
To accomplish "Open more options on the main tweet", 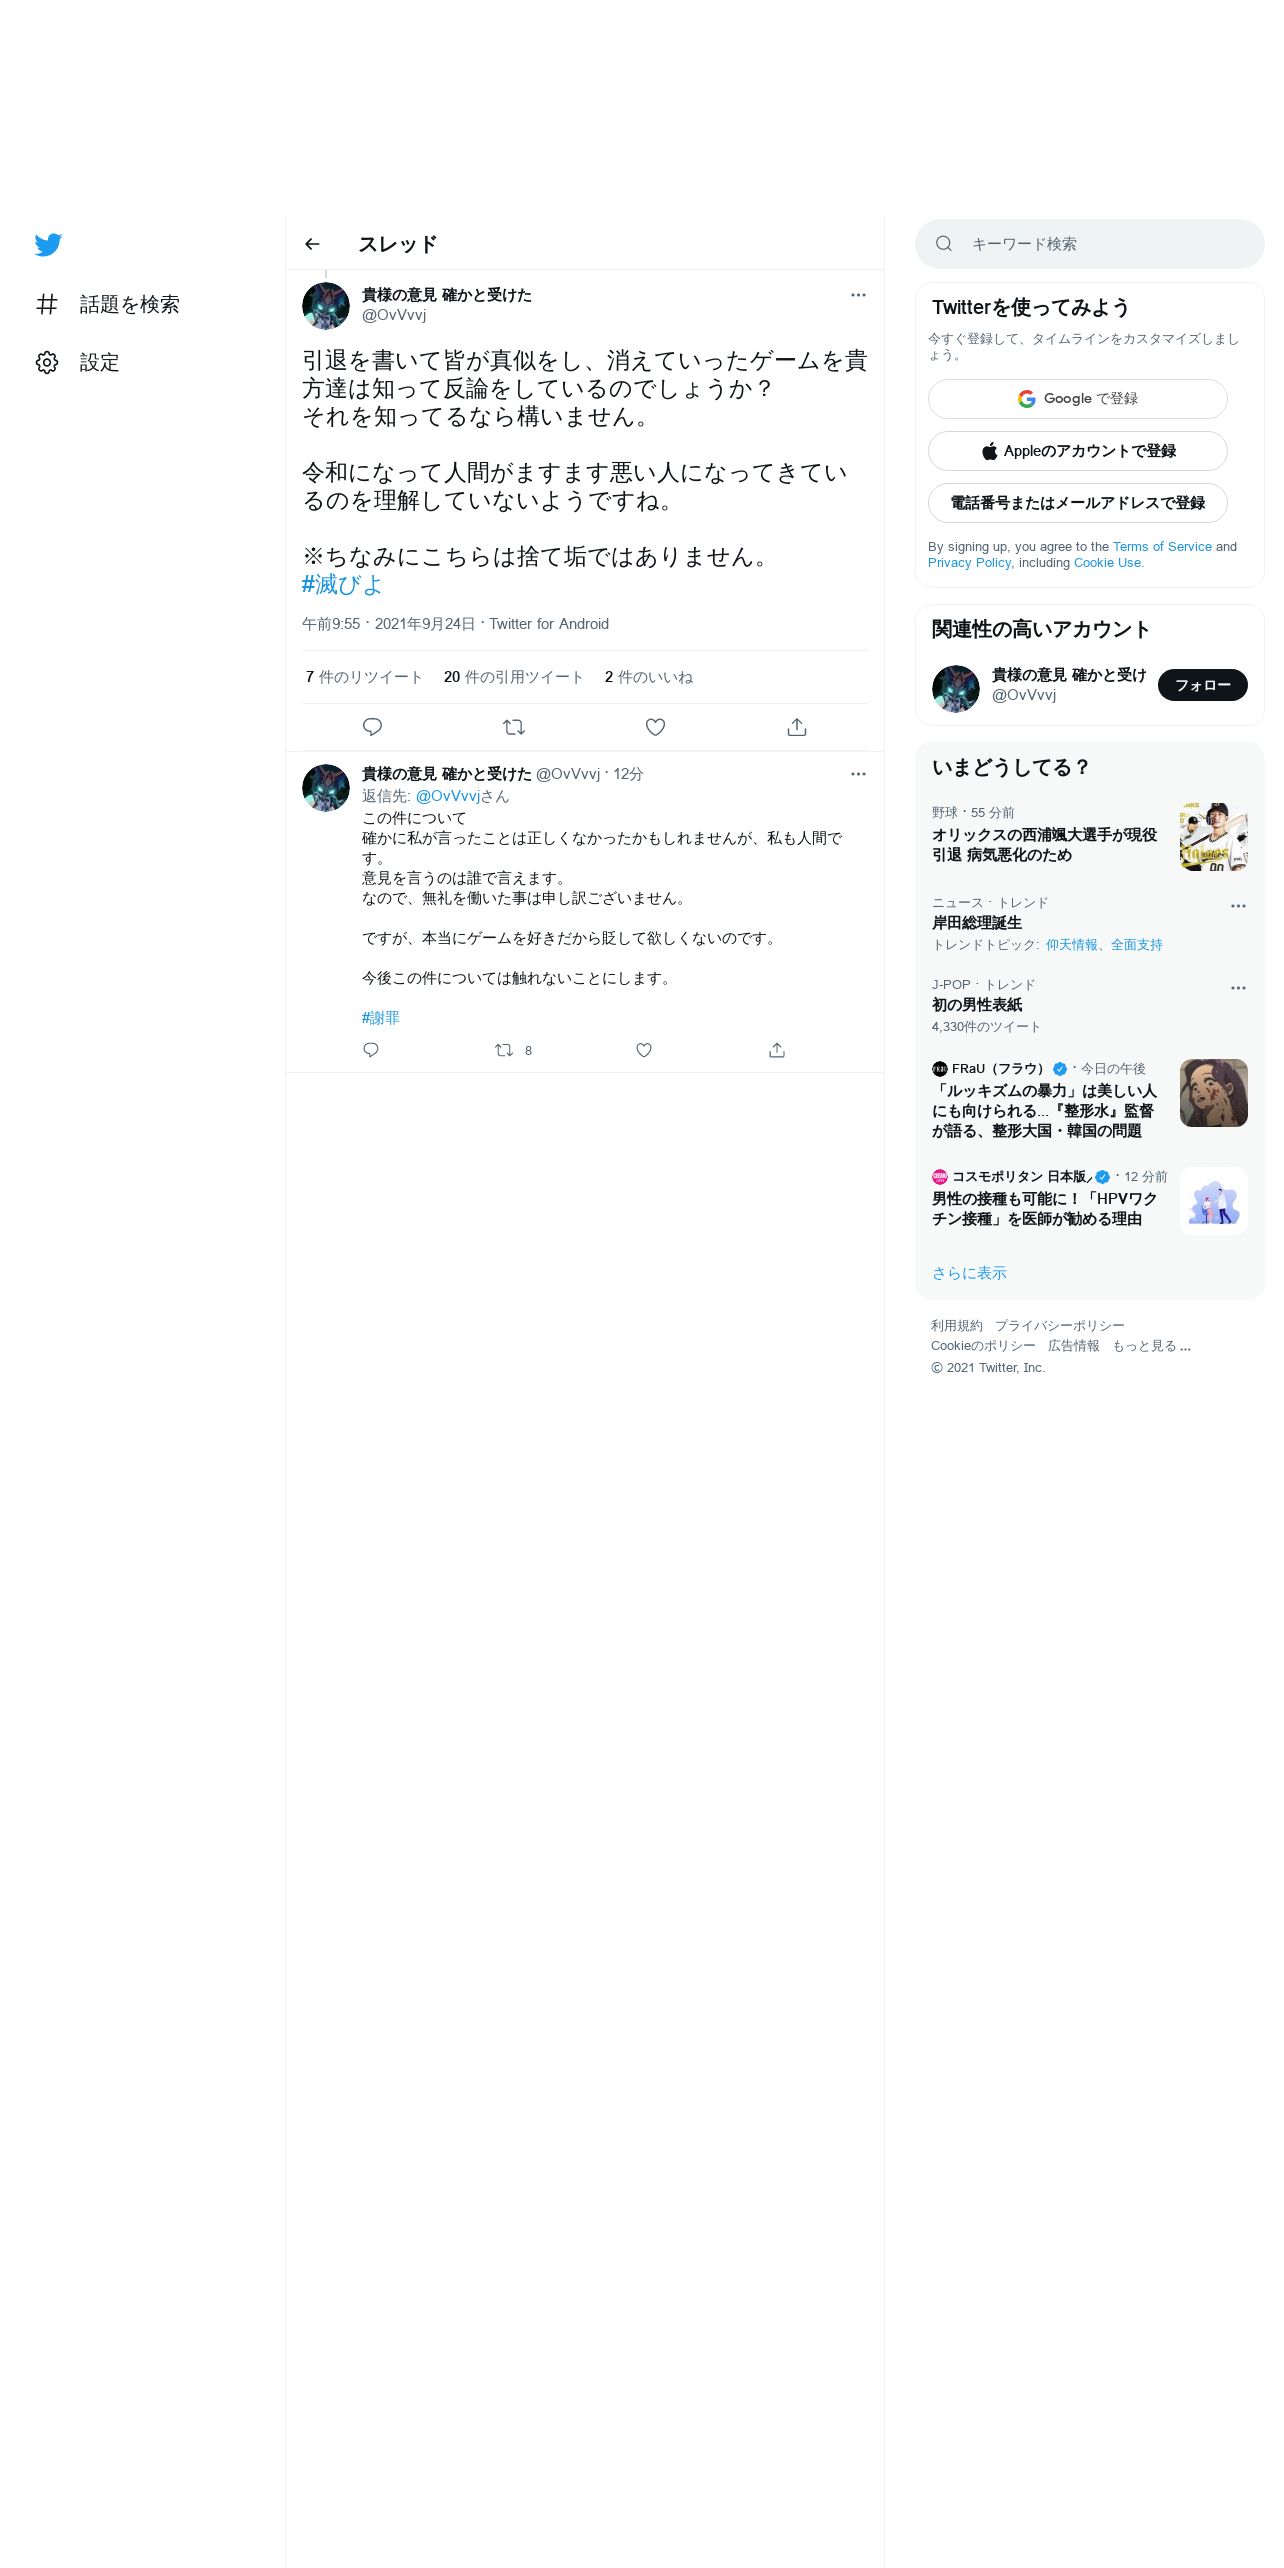I will [858, 295].
